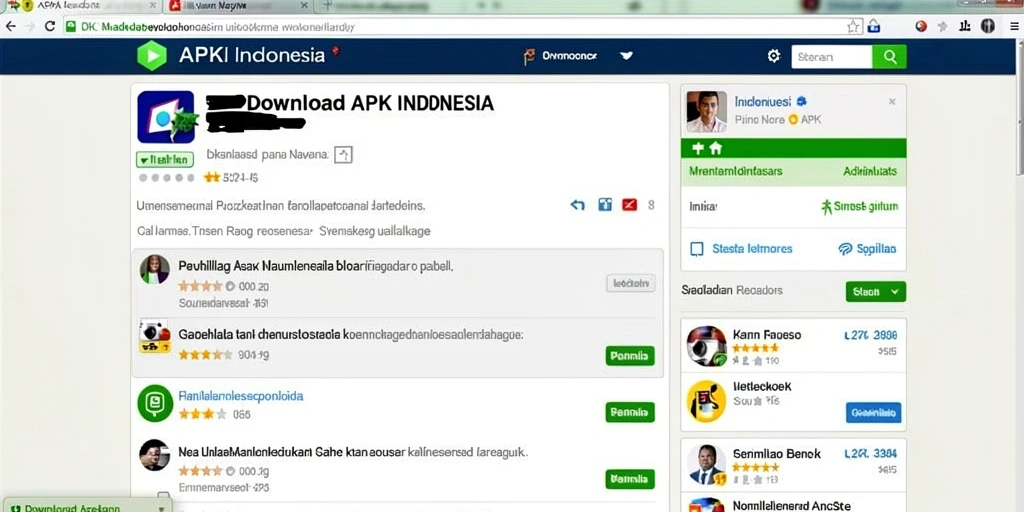
Task: Click the plus icon in green bar
Action: 697,148
